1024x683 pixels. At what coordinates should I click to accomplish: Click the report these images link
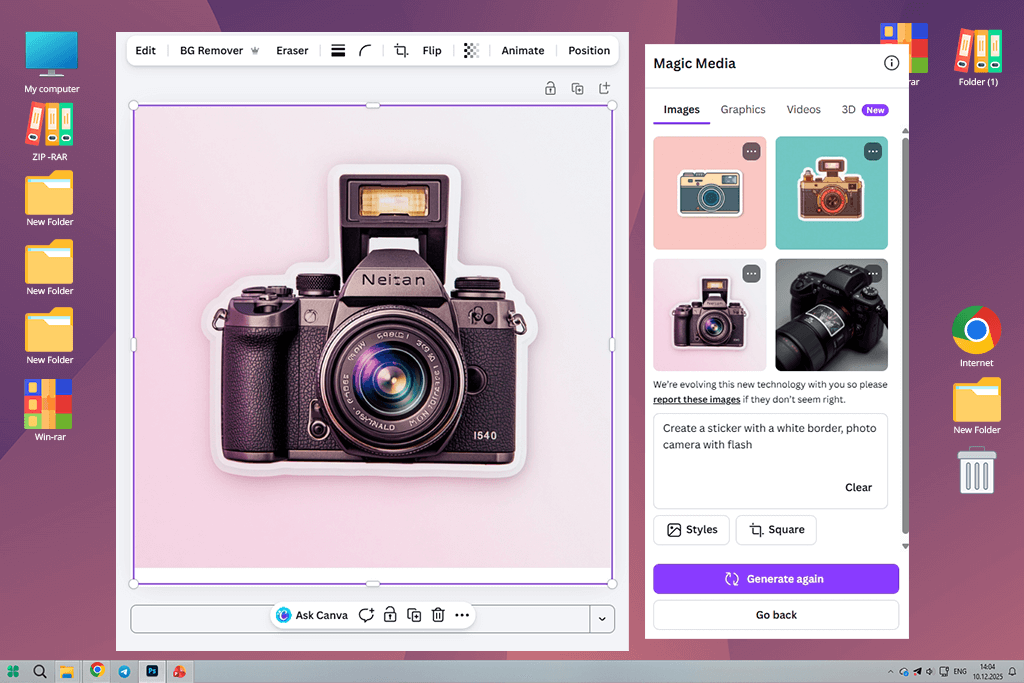click(696, 400)
